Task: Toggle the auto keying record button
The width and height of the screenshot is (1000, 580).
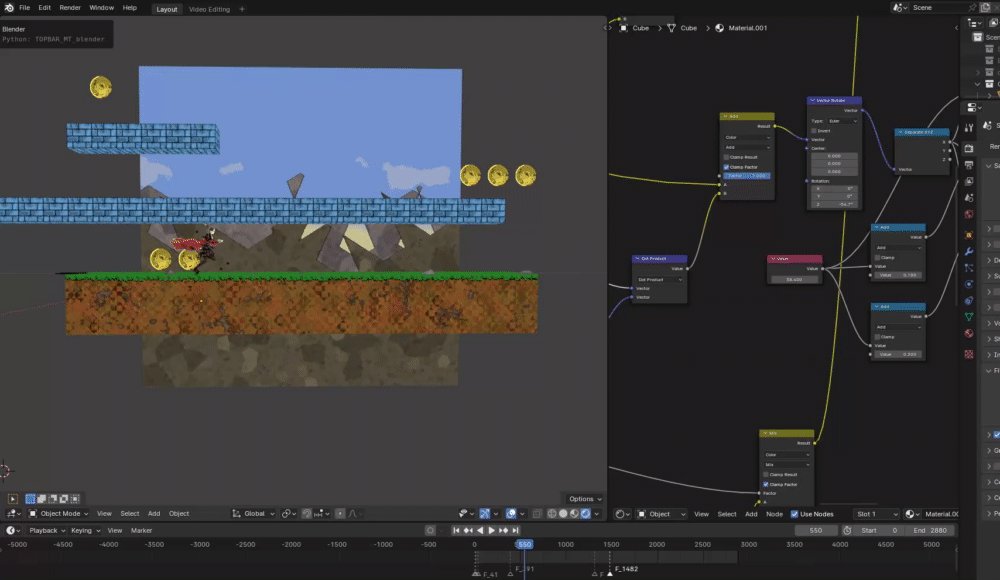Action: [430, 530]
